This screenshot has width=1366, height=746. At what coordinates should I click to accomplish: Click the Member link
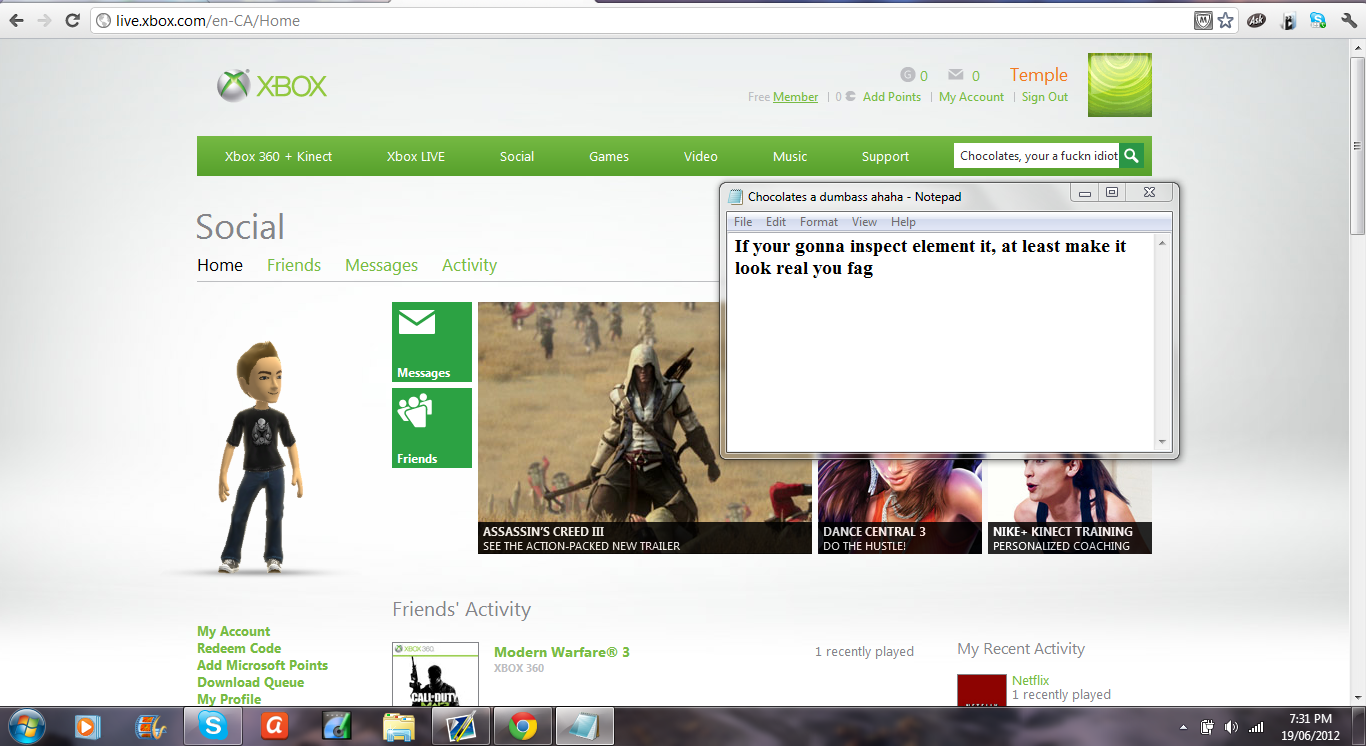click(x=795, y=97)
